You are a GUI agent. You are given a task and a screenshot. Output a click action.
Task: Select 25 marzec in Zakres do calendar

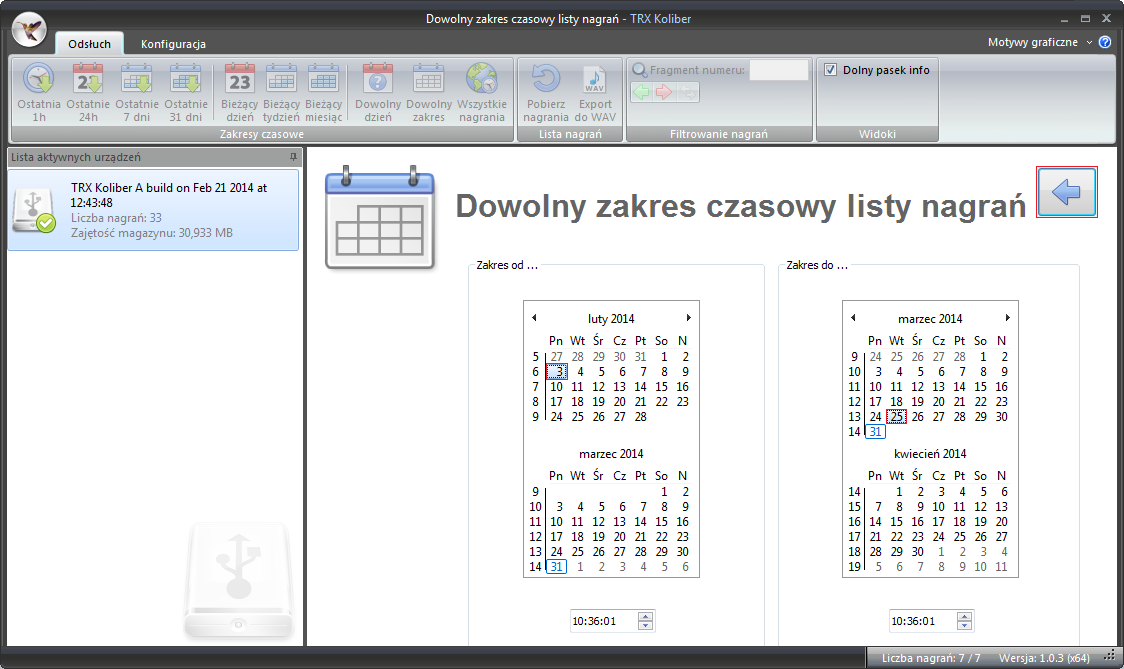pyautogui.click(x=896, y=417)
